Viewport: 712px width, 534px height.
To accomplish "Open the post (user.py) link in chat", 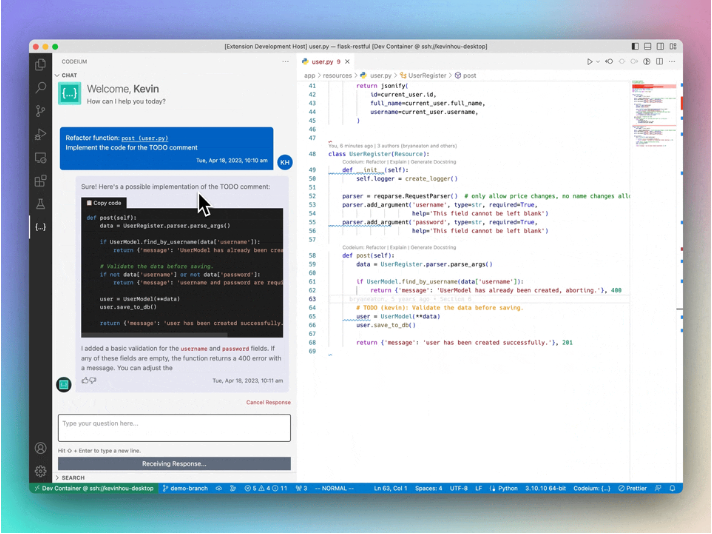I will 145,138.
